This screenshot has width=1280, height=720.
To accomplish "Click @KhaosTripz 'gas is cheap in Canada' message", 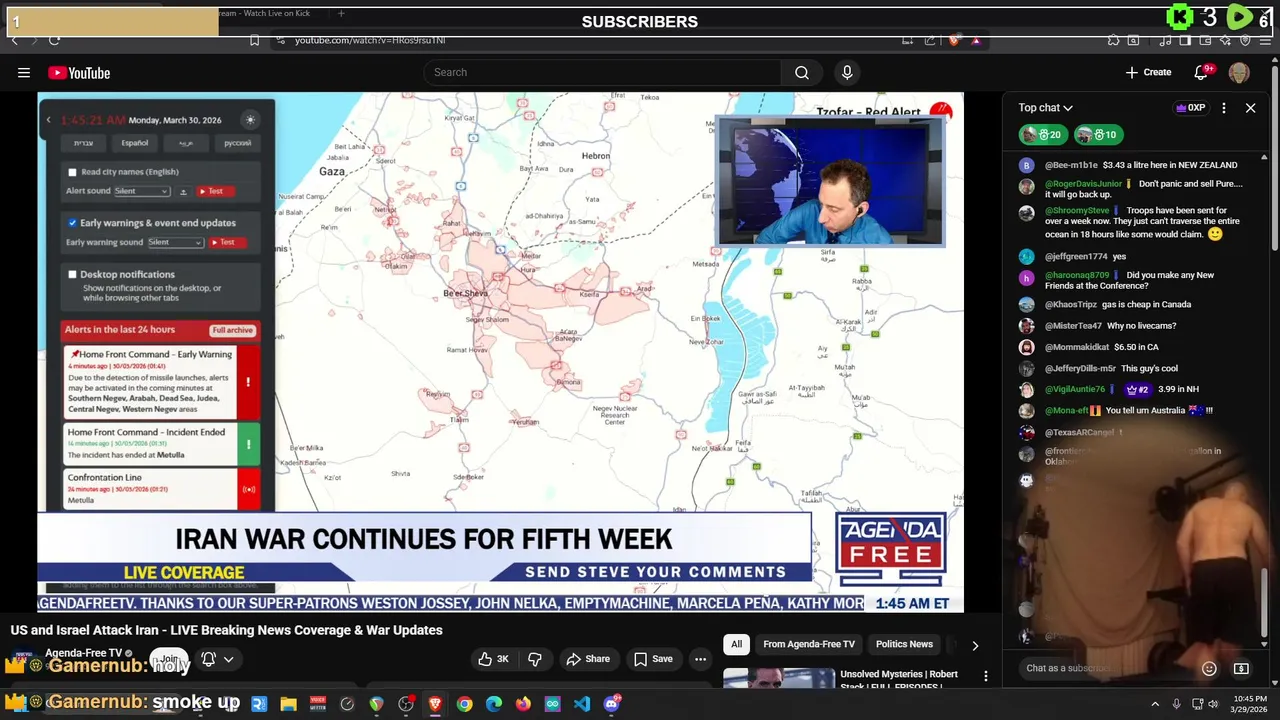I will point(1118,304).
